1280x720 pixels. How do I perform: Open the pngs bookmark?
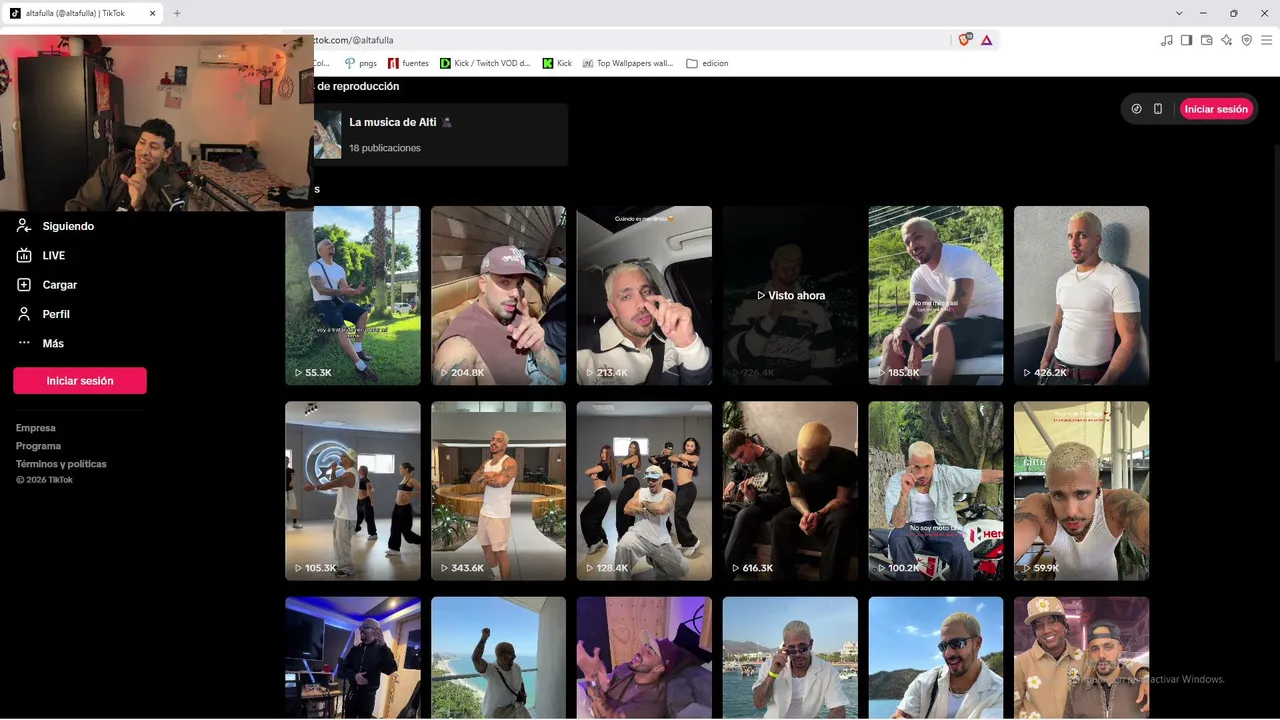tap(360, 63)
